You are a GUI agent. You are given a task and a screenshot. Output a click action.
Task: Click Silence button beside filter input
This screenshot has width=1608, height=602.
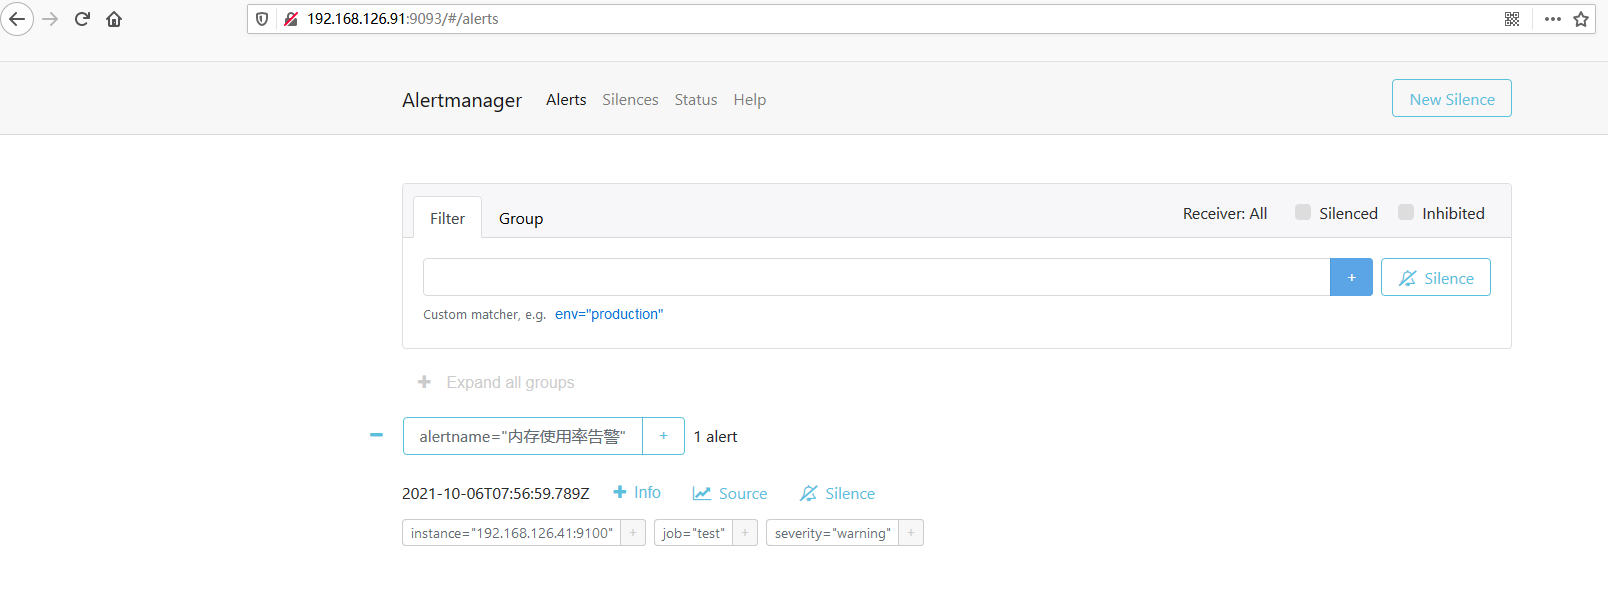click(1436, 277)
